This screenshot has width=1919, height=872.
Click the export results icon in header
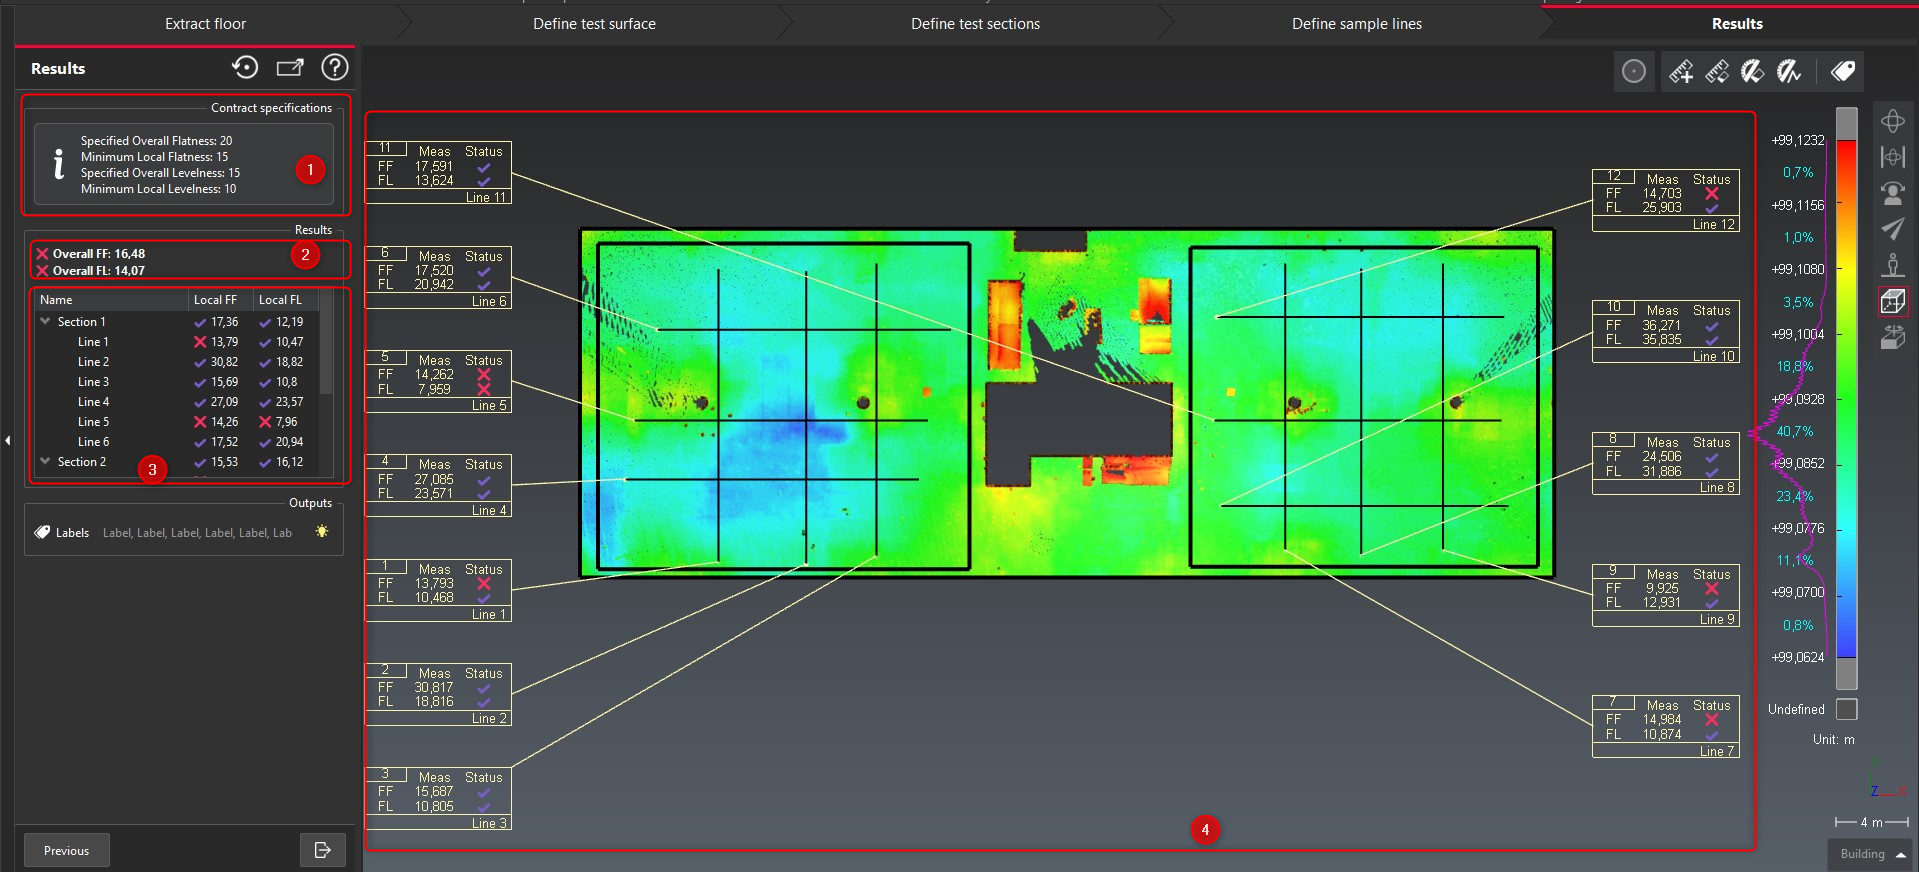pyautogui.click(x=290, y=67)
